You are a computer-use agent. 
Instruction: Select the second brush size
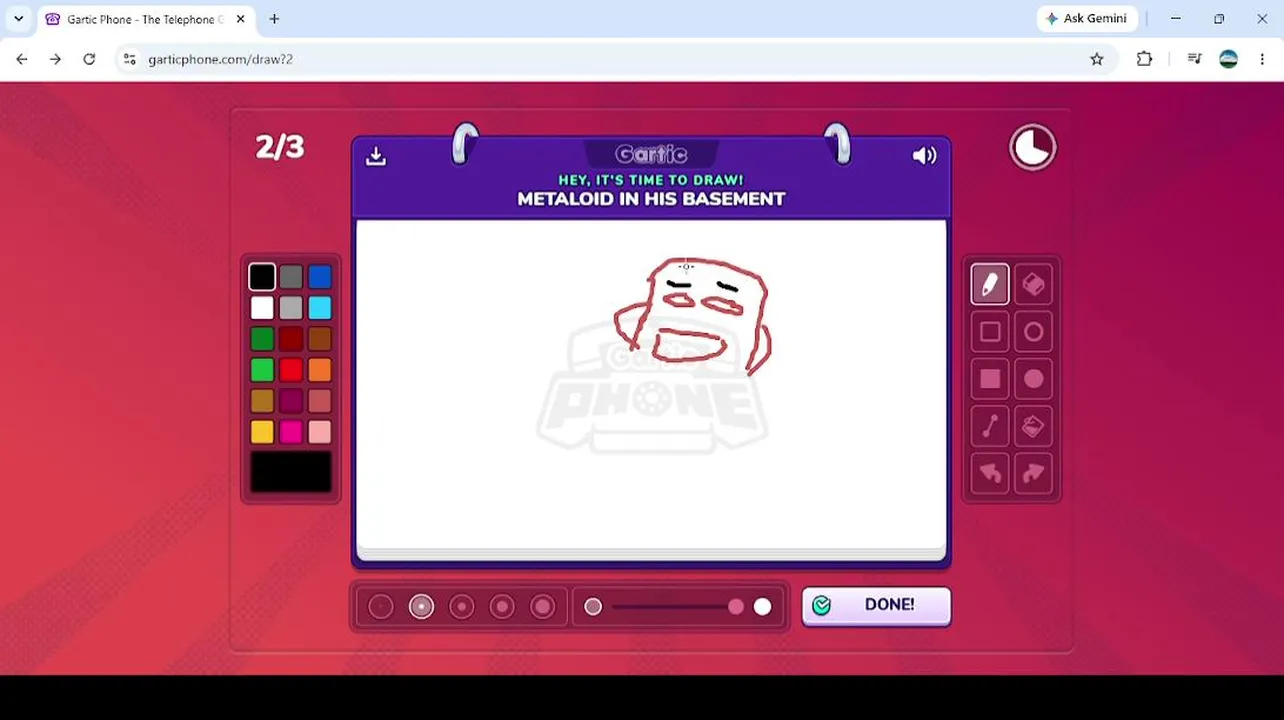click(421, 607)
